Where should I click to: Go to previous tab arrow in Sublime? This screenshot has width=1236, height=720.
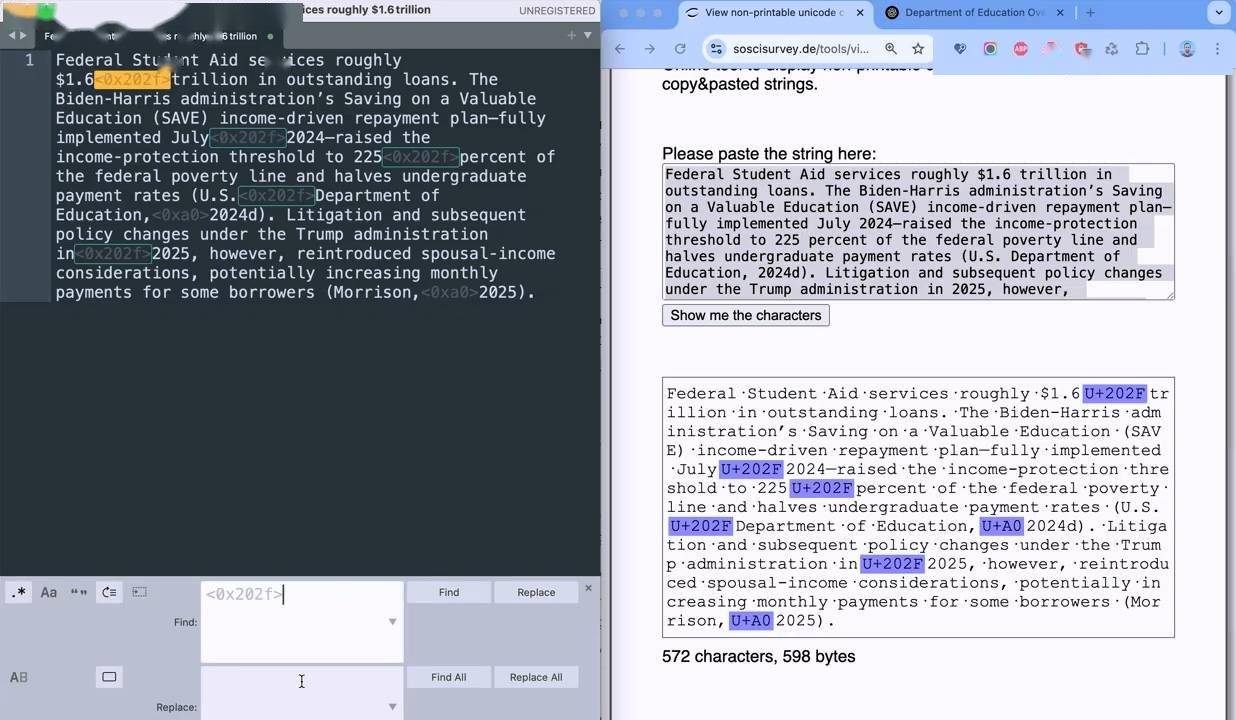point(12,36)
